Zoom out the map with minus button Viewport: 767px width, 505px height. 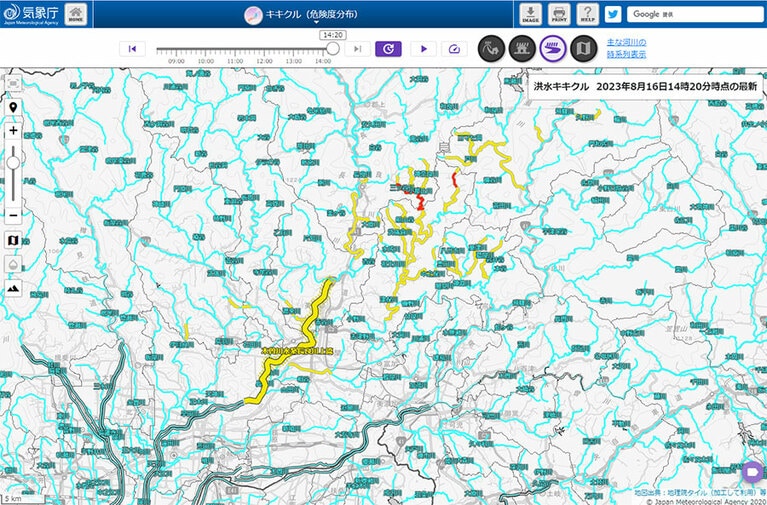[x=13, y=215]
